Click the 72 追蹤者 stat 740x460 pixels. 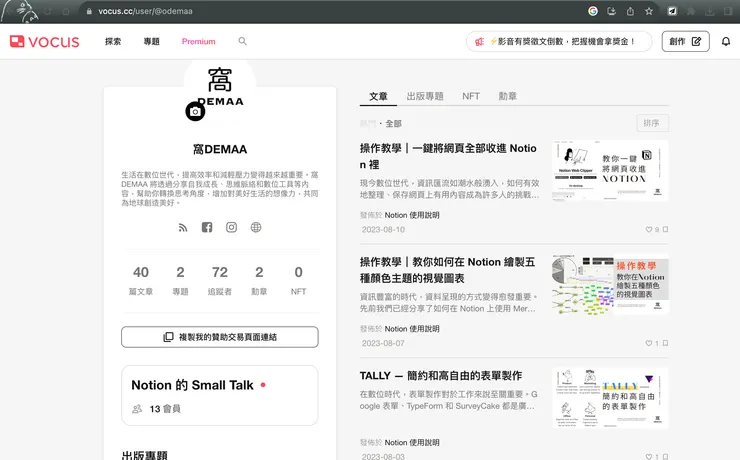(219, 280)
